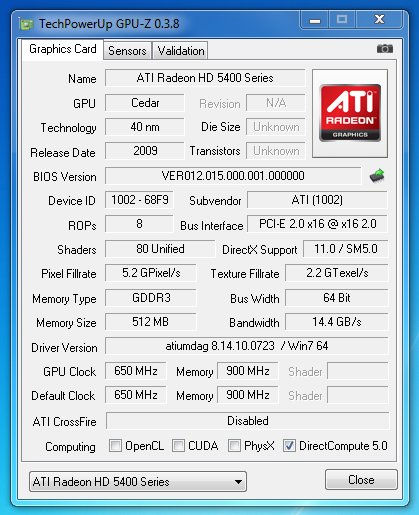Click the Device ID field showing 1002 - 68F9
This screenshot has height=515, width=419.
[139, 200]
